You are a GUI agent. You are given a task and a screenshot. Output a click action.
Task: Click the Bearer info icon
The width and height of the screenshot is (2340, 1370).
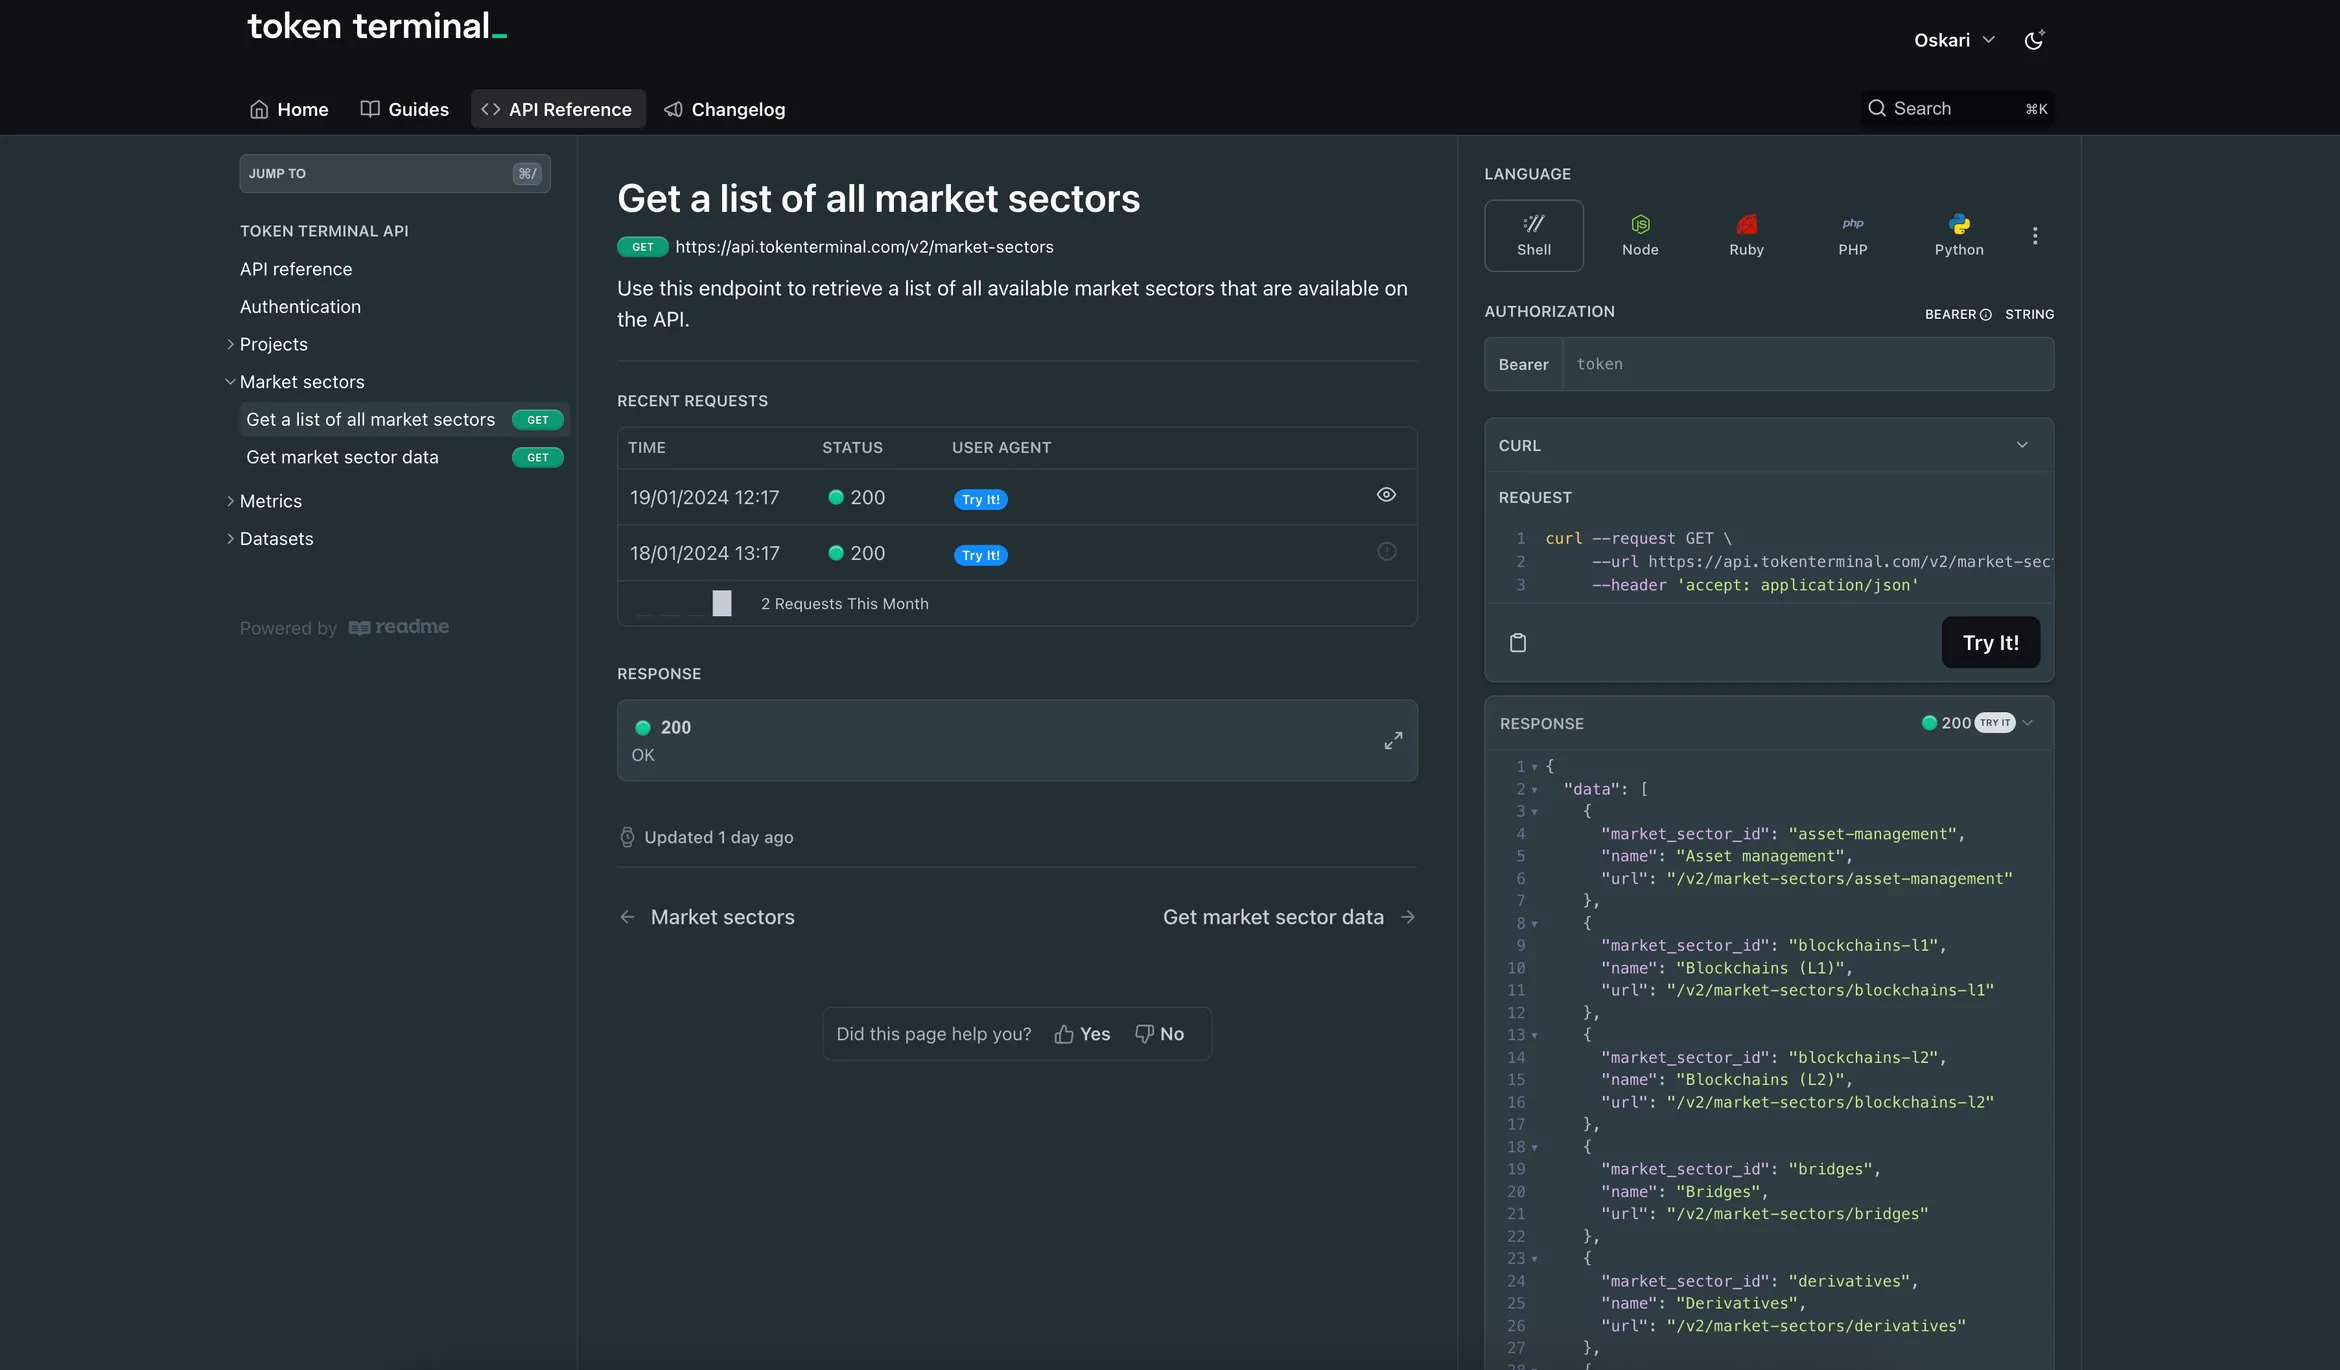coord(1986,315)
